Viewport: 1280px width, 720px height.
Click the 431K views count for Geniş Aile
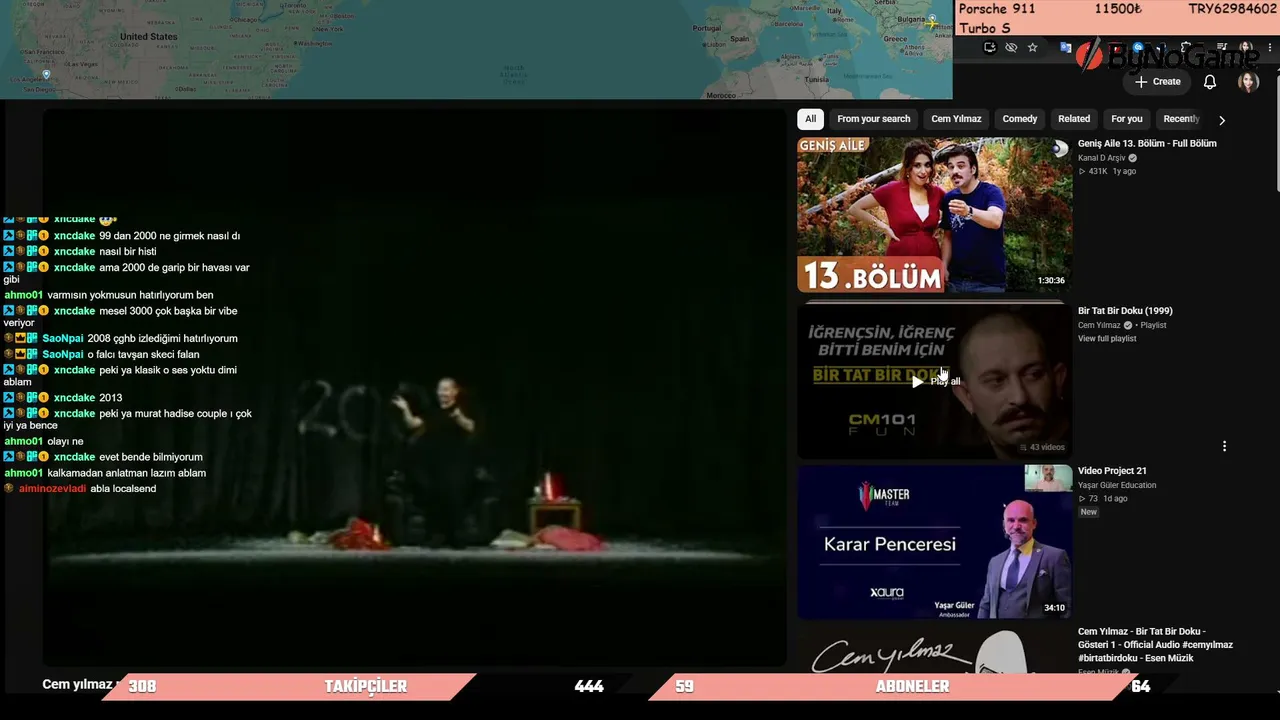1097,172
